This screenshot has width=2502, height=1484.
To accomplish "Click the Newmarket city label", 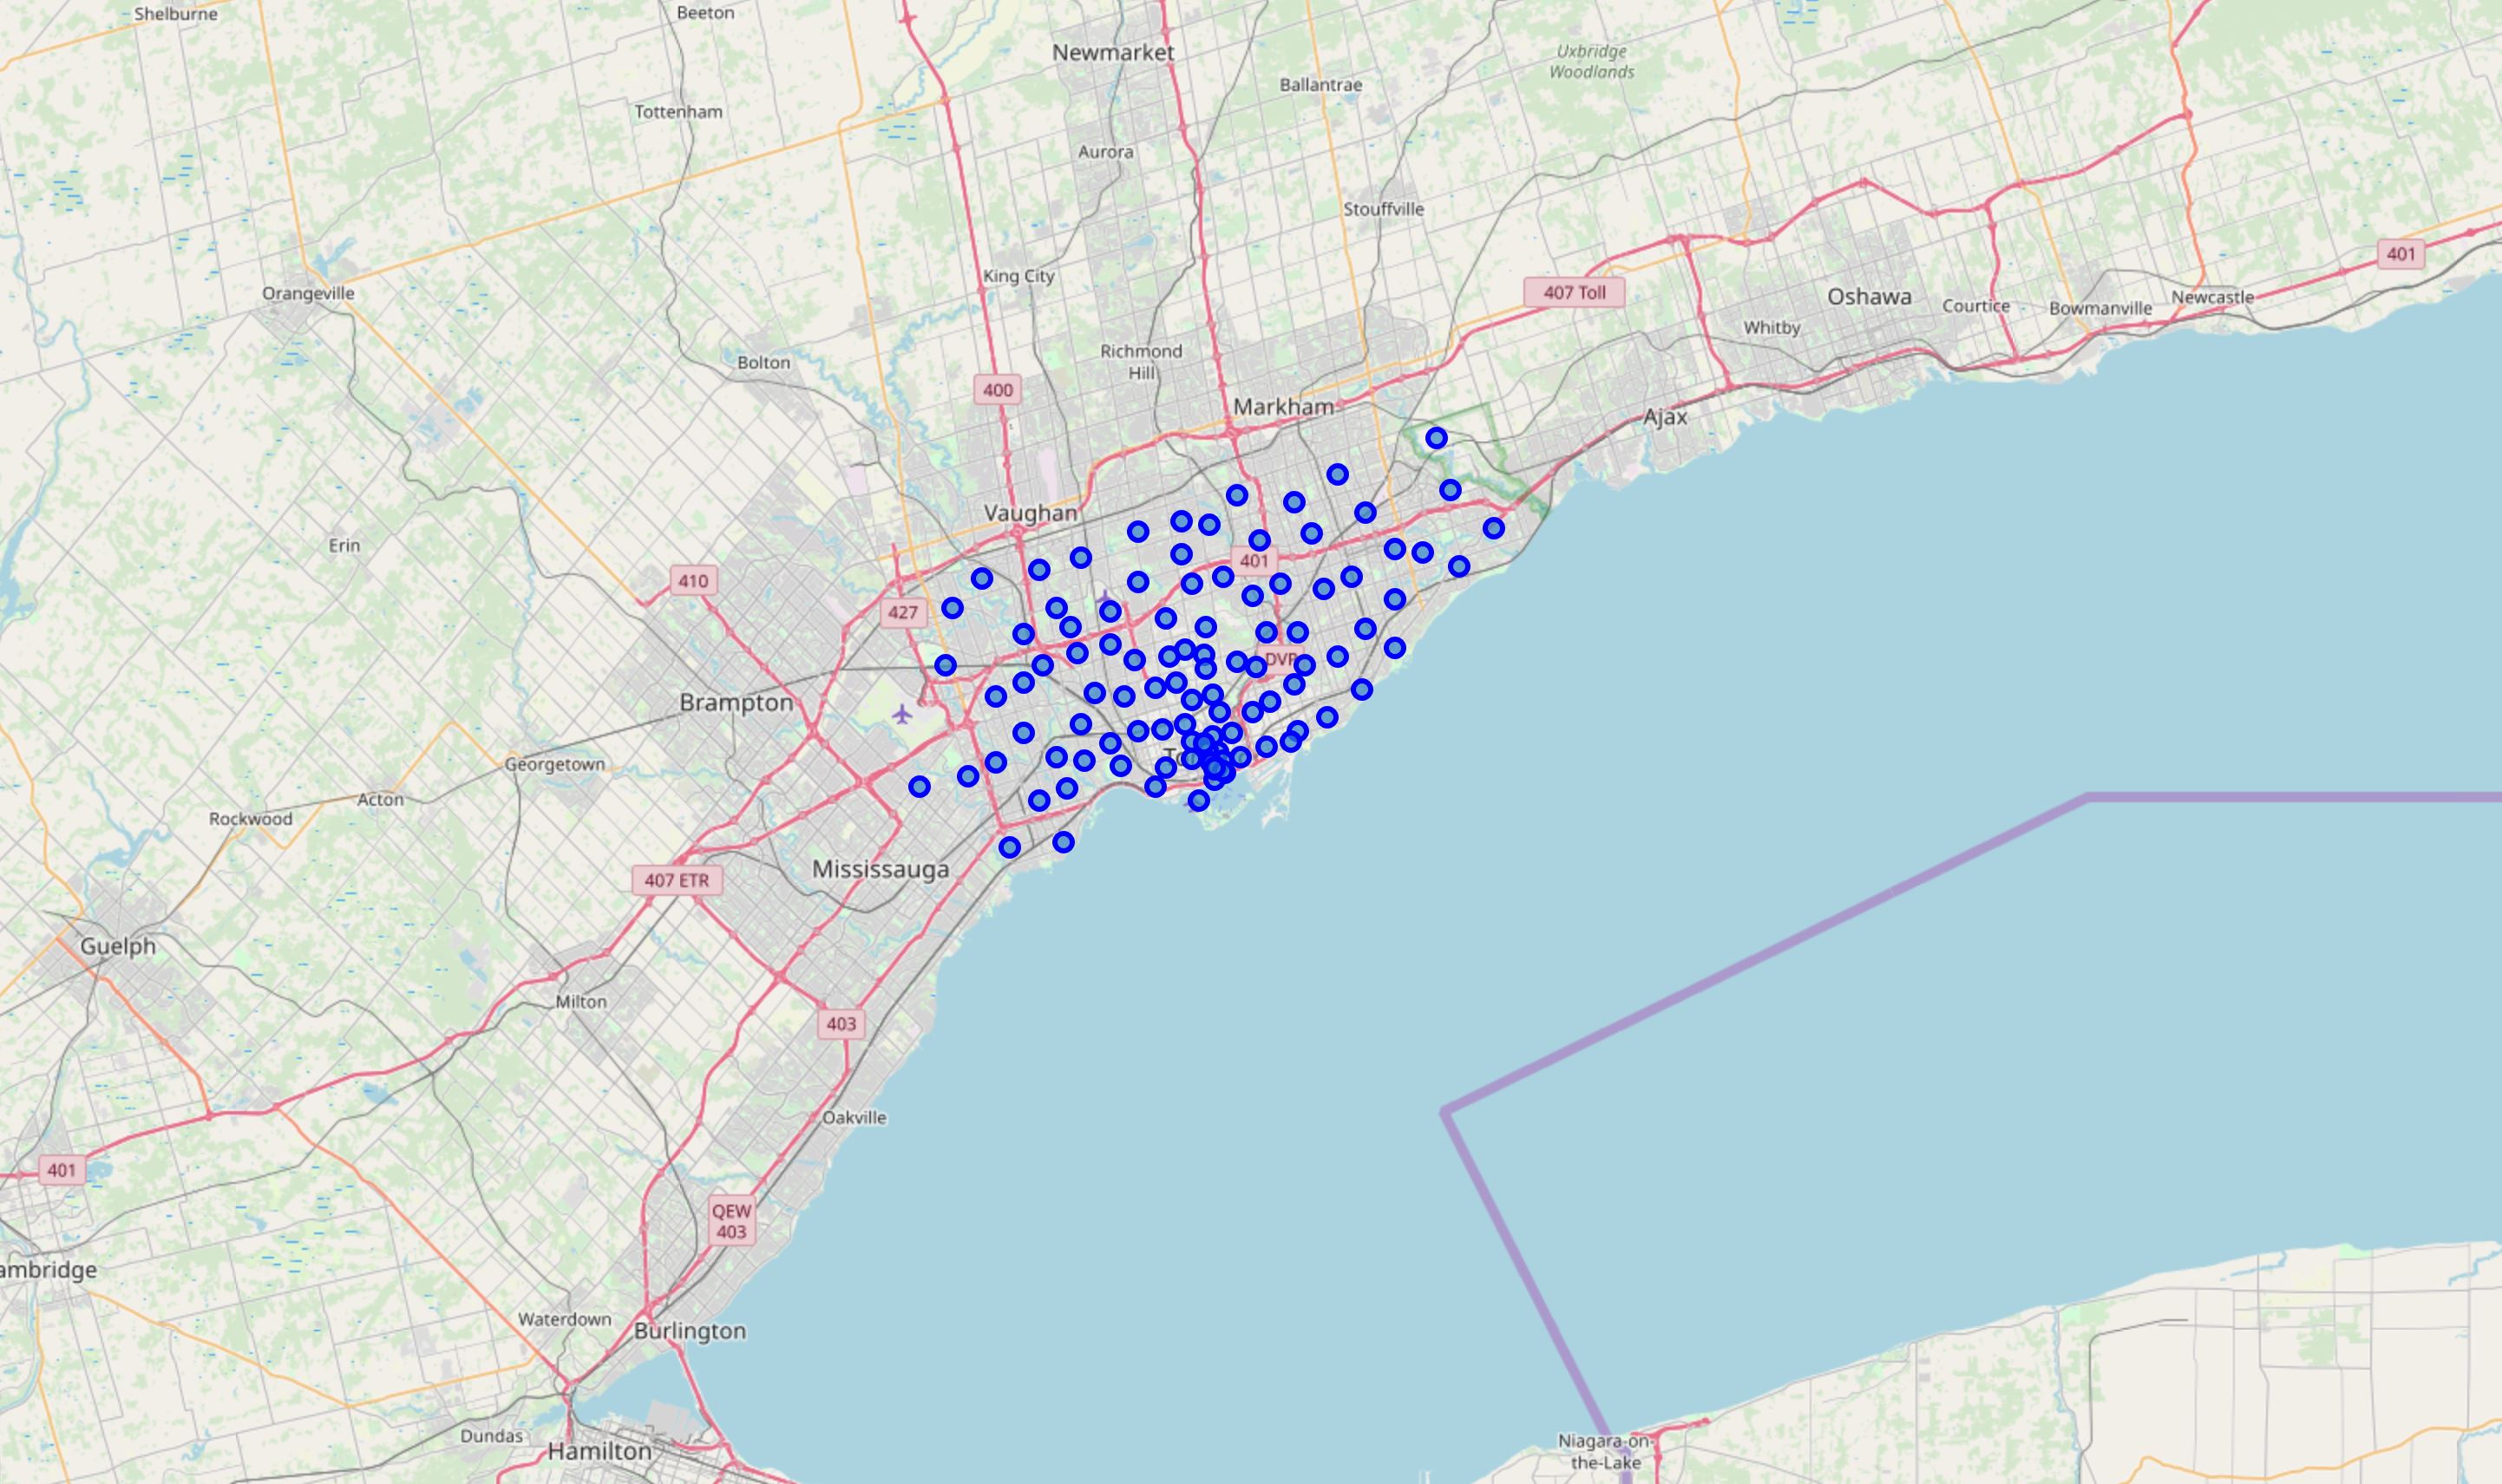I will click(1113, 53).
